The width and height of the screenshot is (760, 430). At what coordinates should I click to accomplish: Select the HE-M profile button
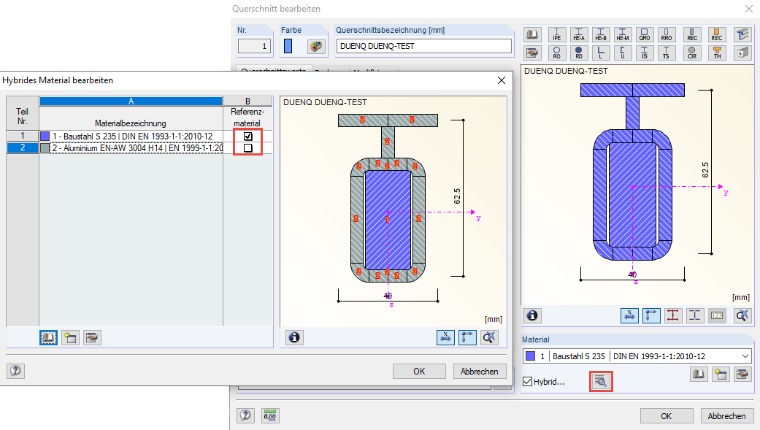click(x=623, y=34)
